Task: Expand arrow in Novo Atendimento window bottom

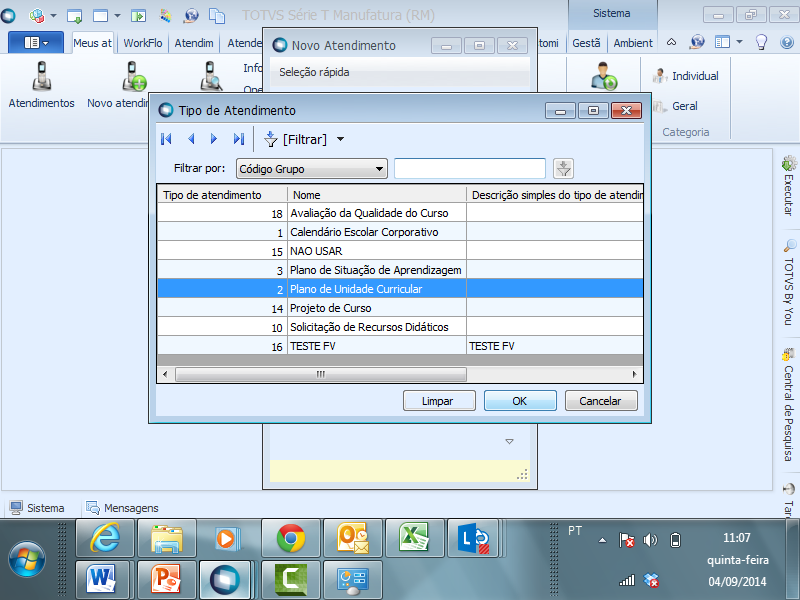Action: tap(509, 441)
